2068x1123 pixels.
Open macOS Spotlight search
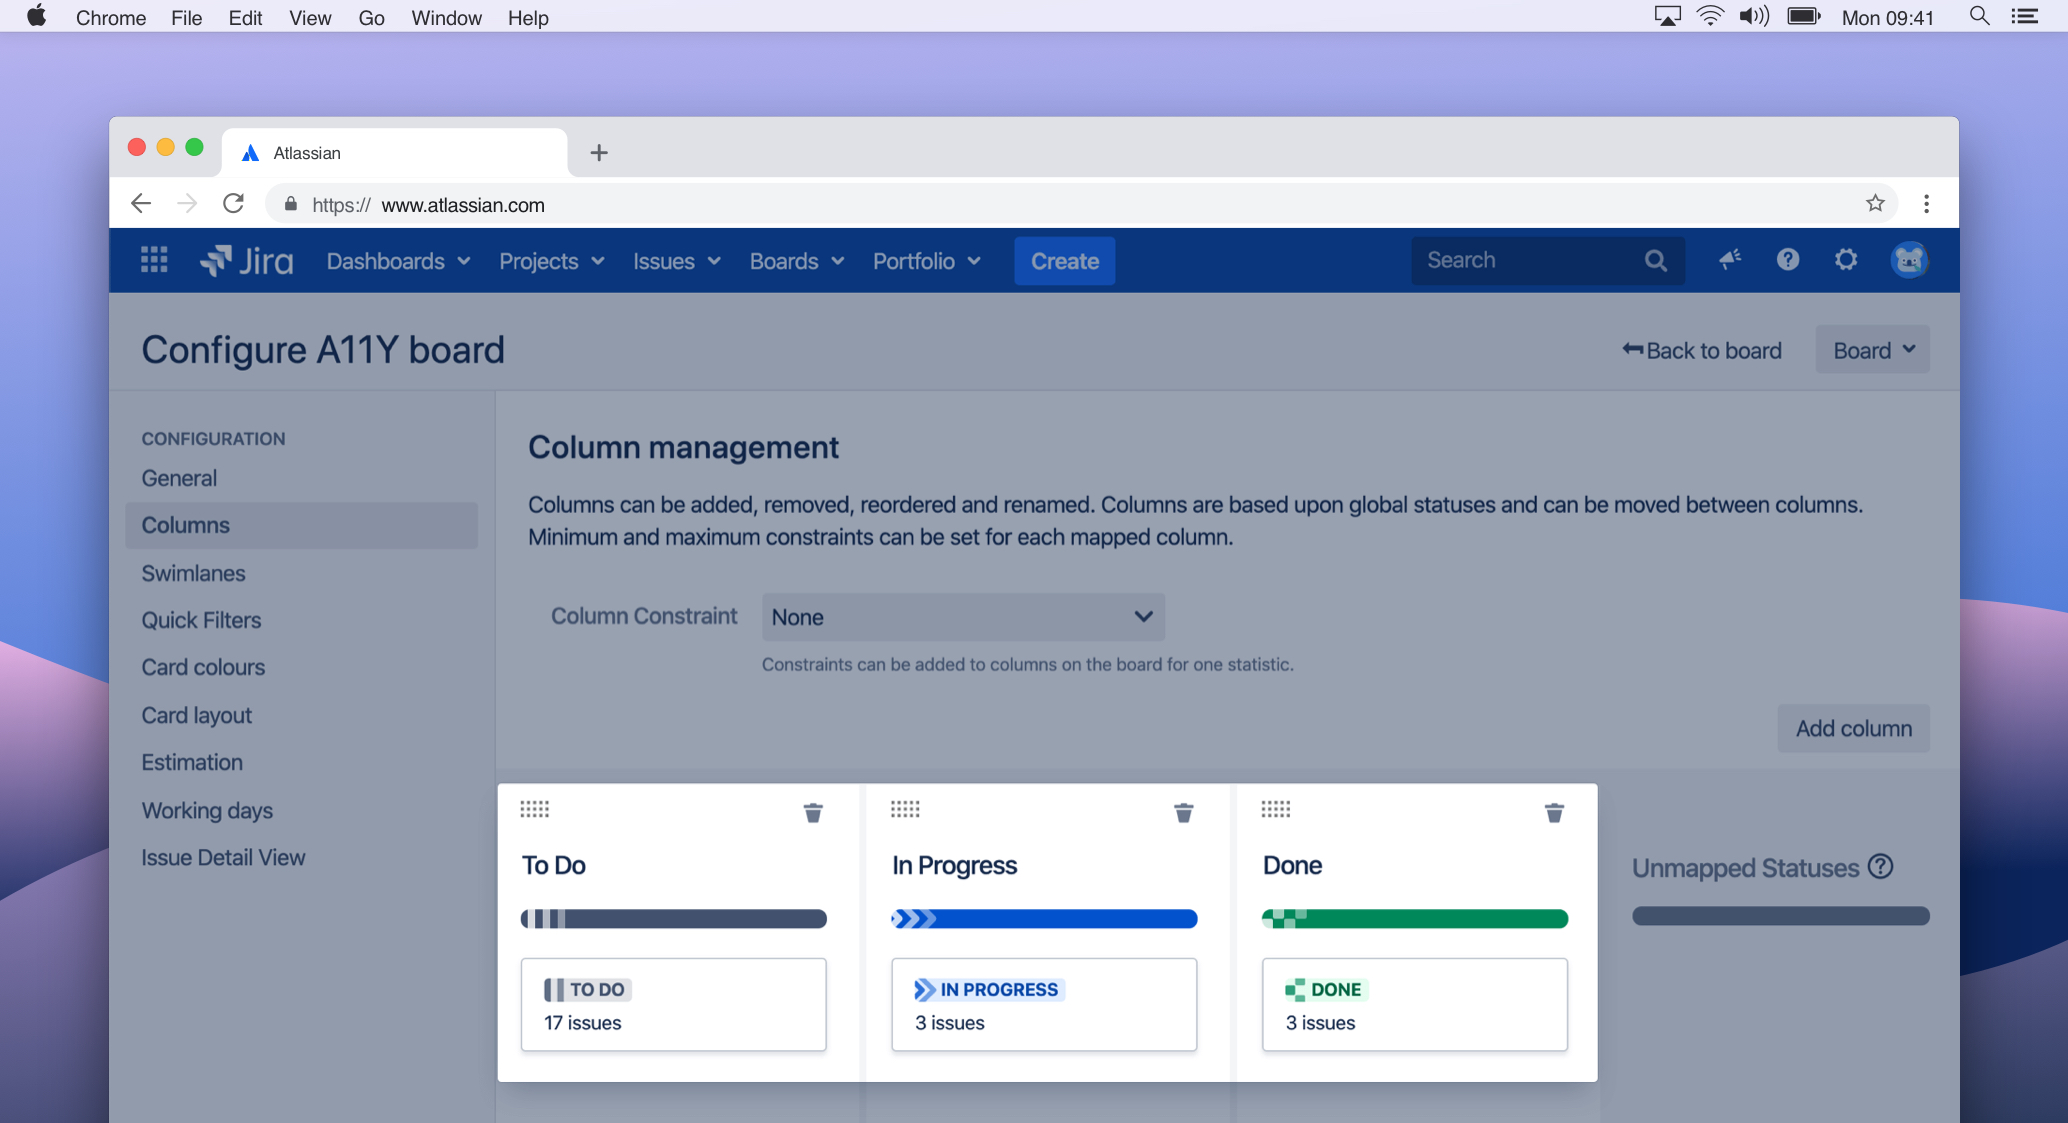[x=1979, y=17]
